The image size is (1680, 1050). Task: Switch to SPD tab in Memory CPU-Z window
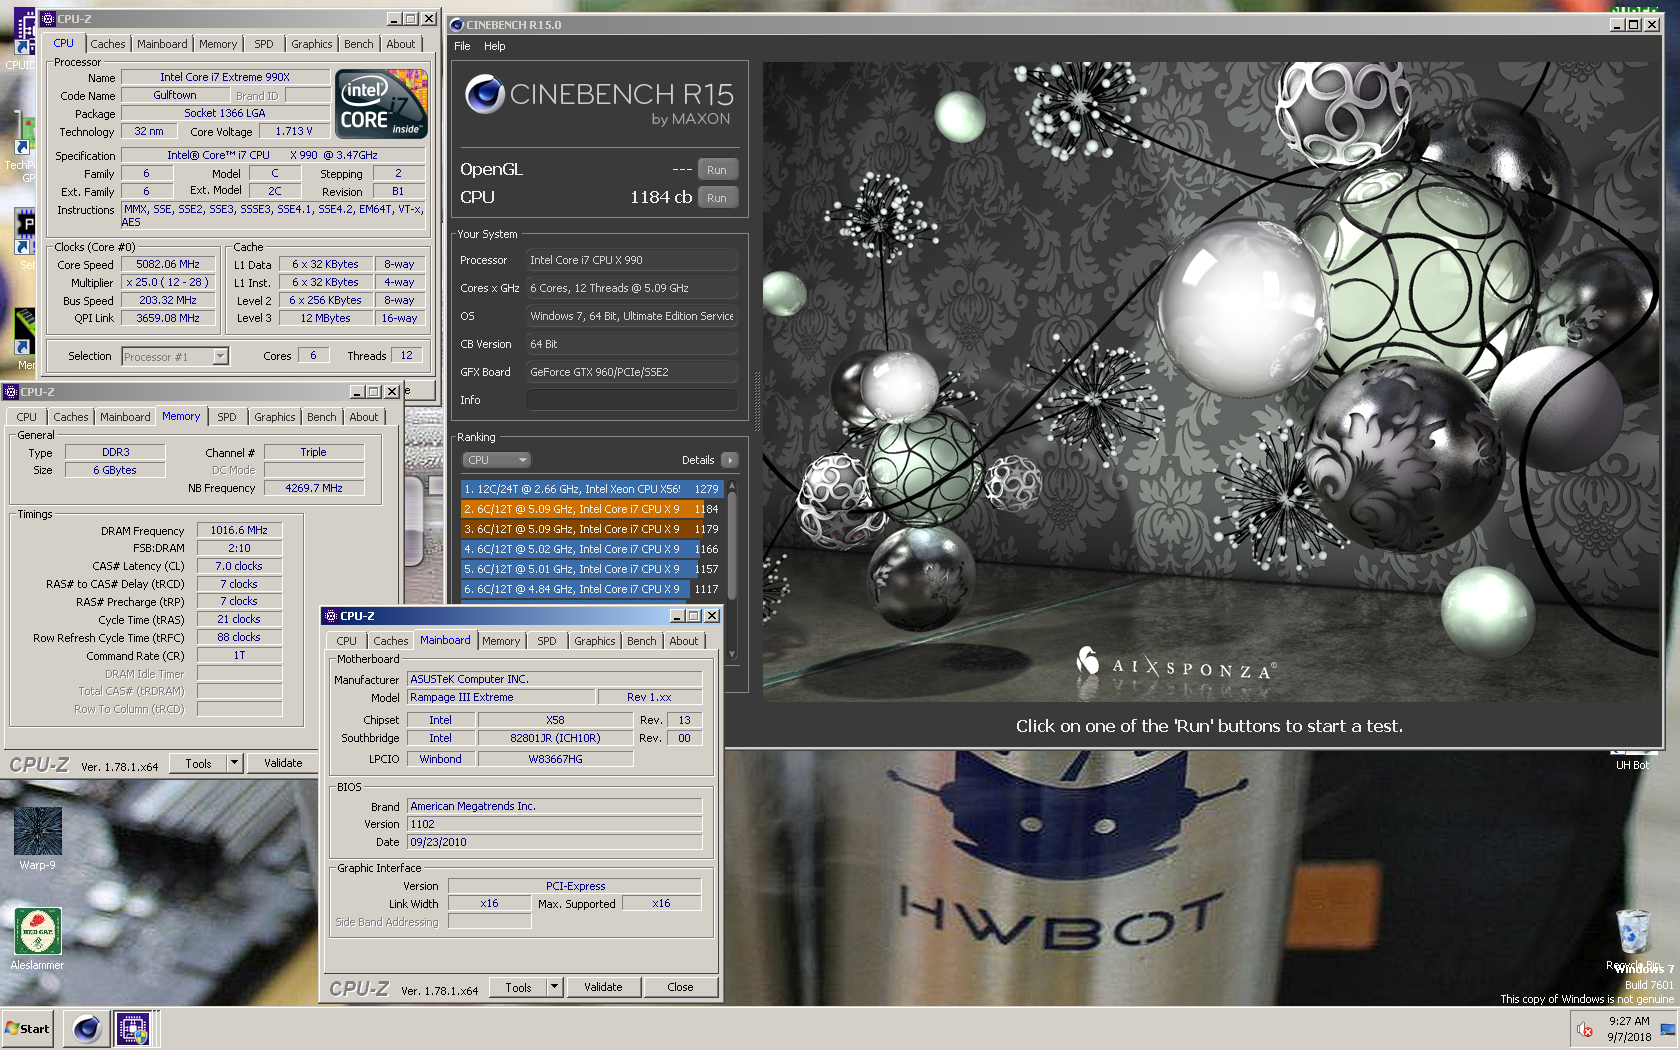227,417
